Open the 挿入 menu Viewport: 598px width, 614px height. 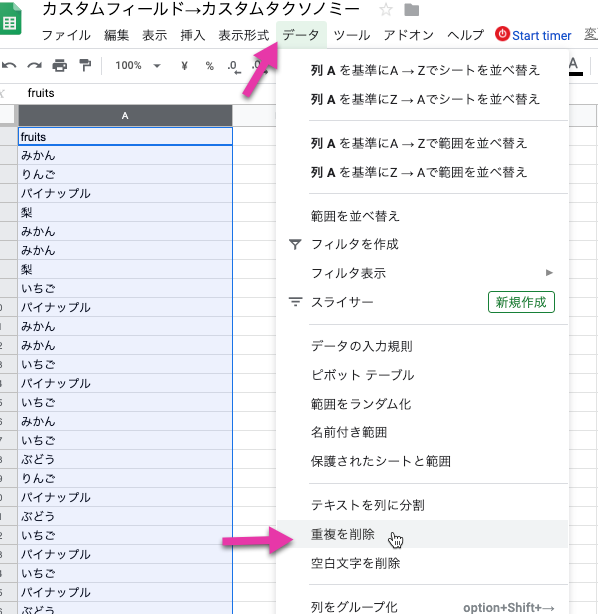192,35
